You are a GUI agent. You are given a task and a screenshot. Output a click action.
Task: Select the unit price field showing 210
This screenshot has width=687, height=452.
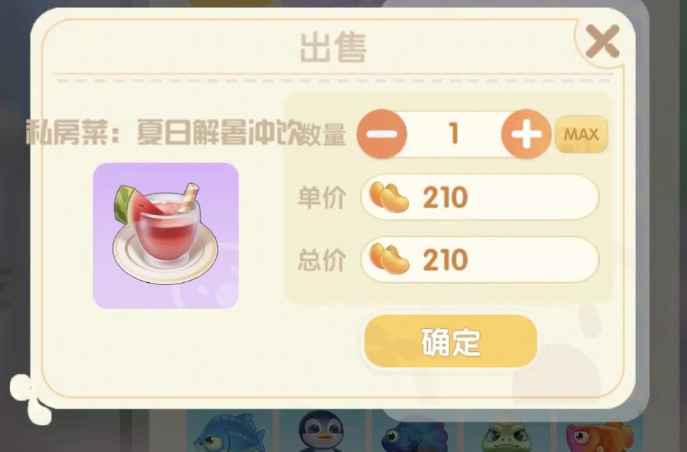[x=480, y=197]
